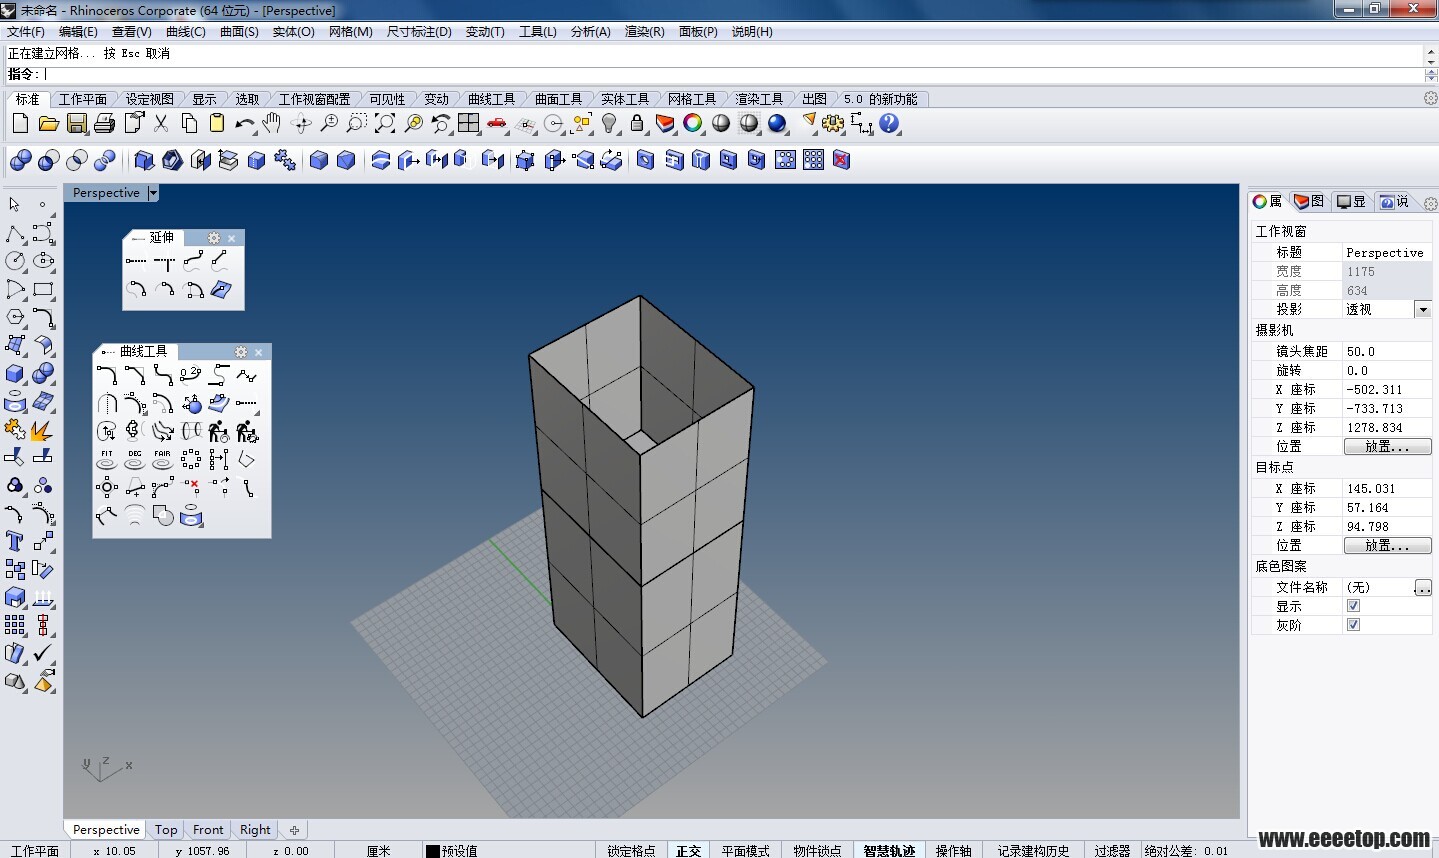Click the Print icon in toolbar
1439x858 pixels.
pyautogui.click(x=104, y=124)
